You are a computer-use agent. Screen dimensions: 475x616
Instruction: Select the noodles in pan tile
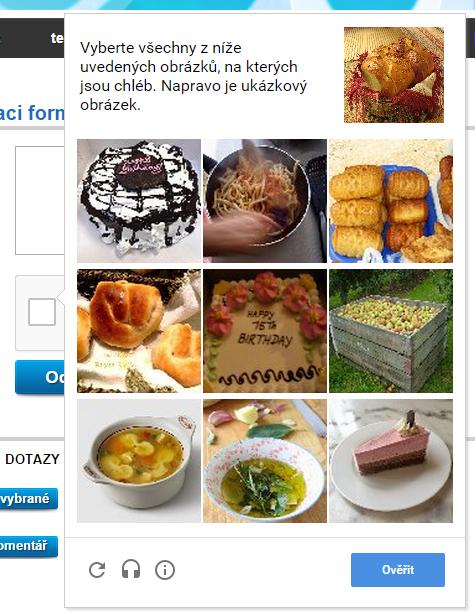[x=265, y=201]
